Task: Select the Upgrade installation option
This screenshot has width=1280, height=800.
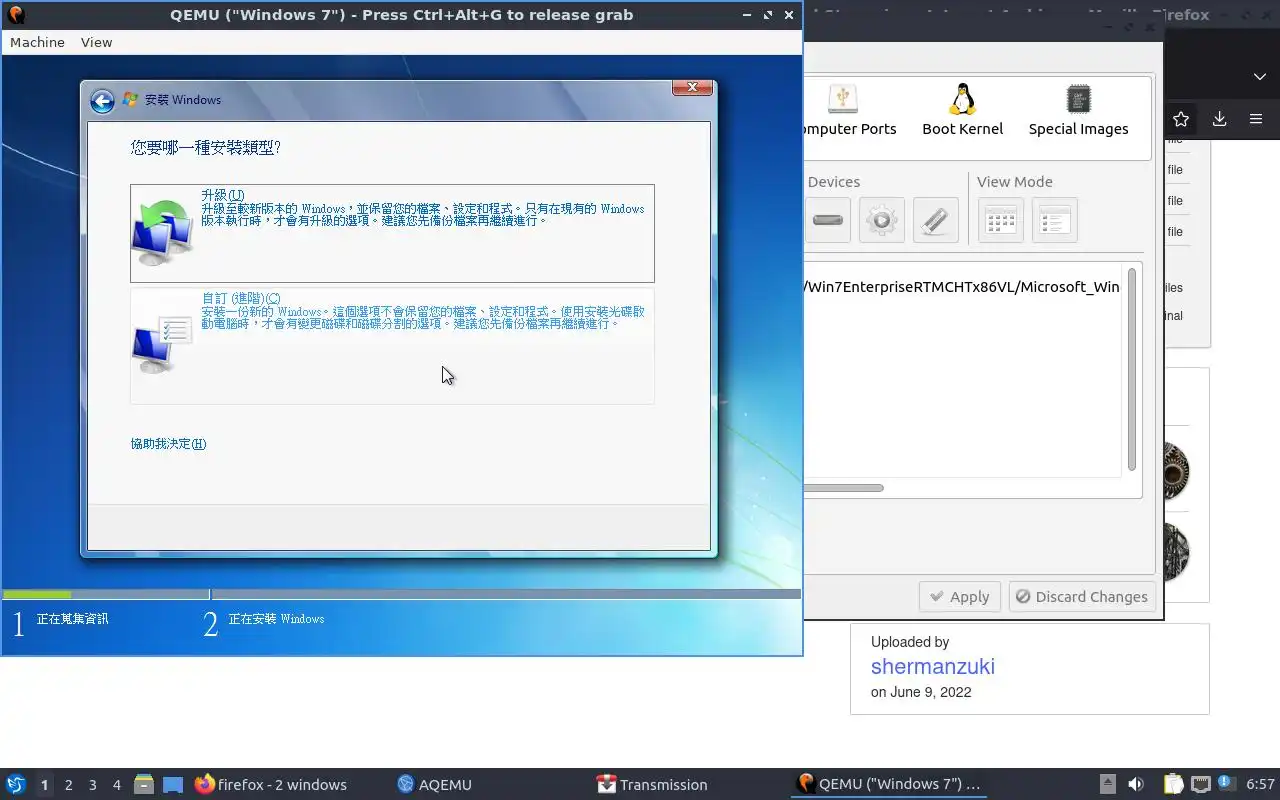Action: 392,233
